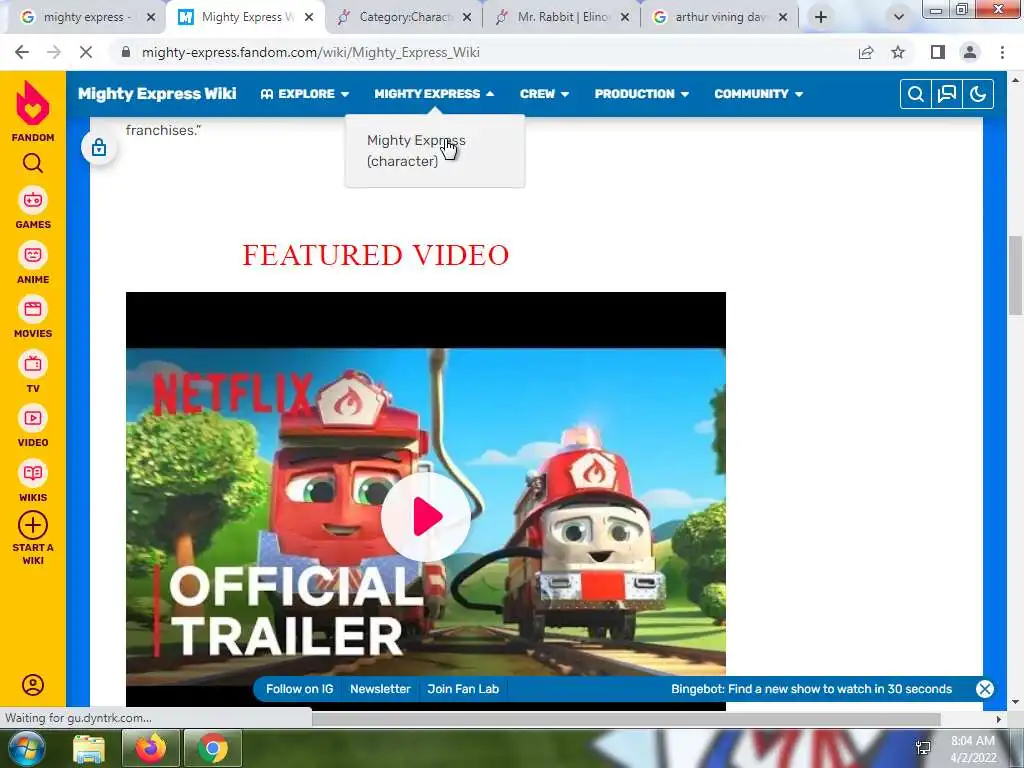This screenshot has height=768, width=1024.
Task: Click the address bar URL
Action: (310, 52)
